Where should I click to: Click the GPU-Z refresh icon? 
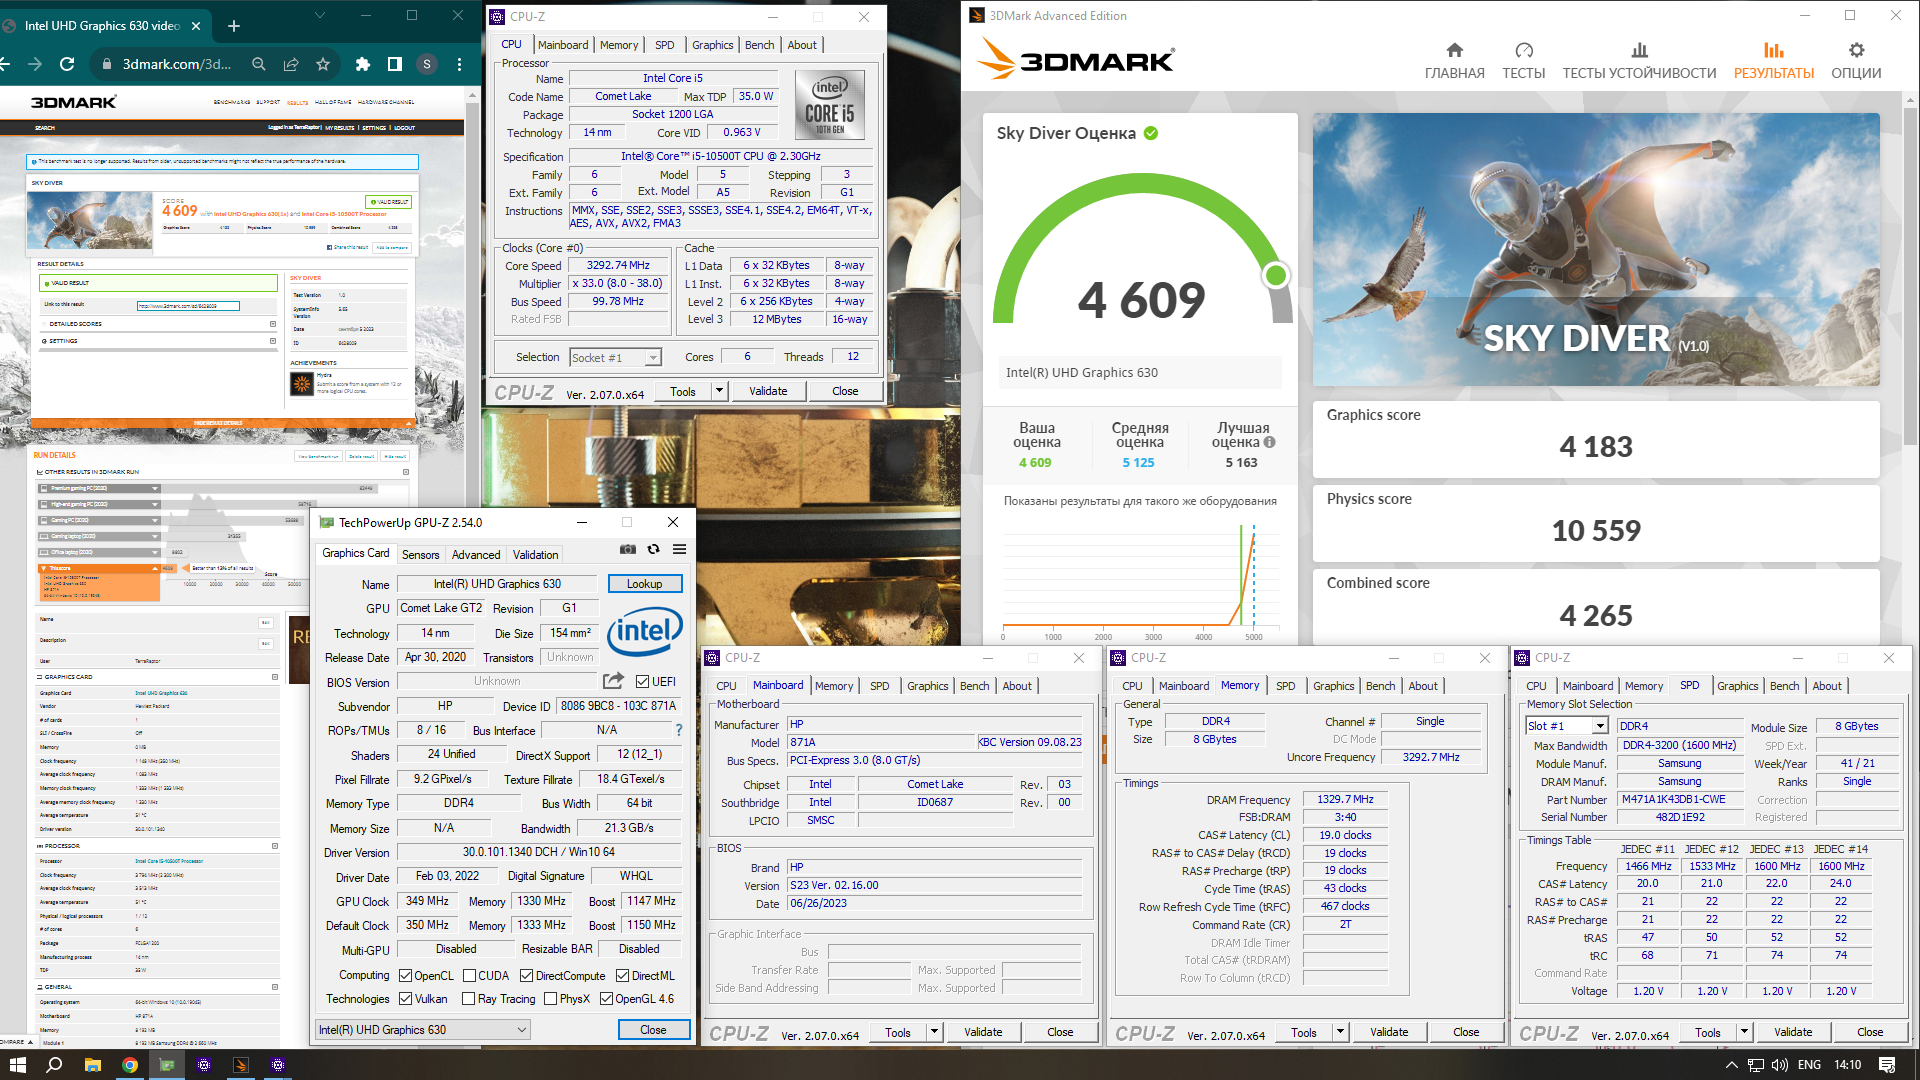click(653, 549)
